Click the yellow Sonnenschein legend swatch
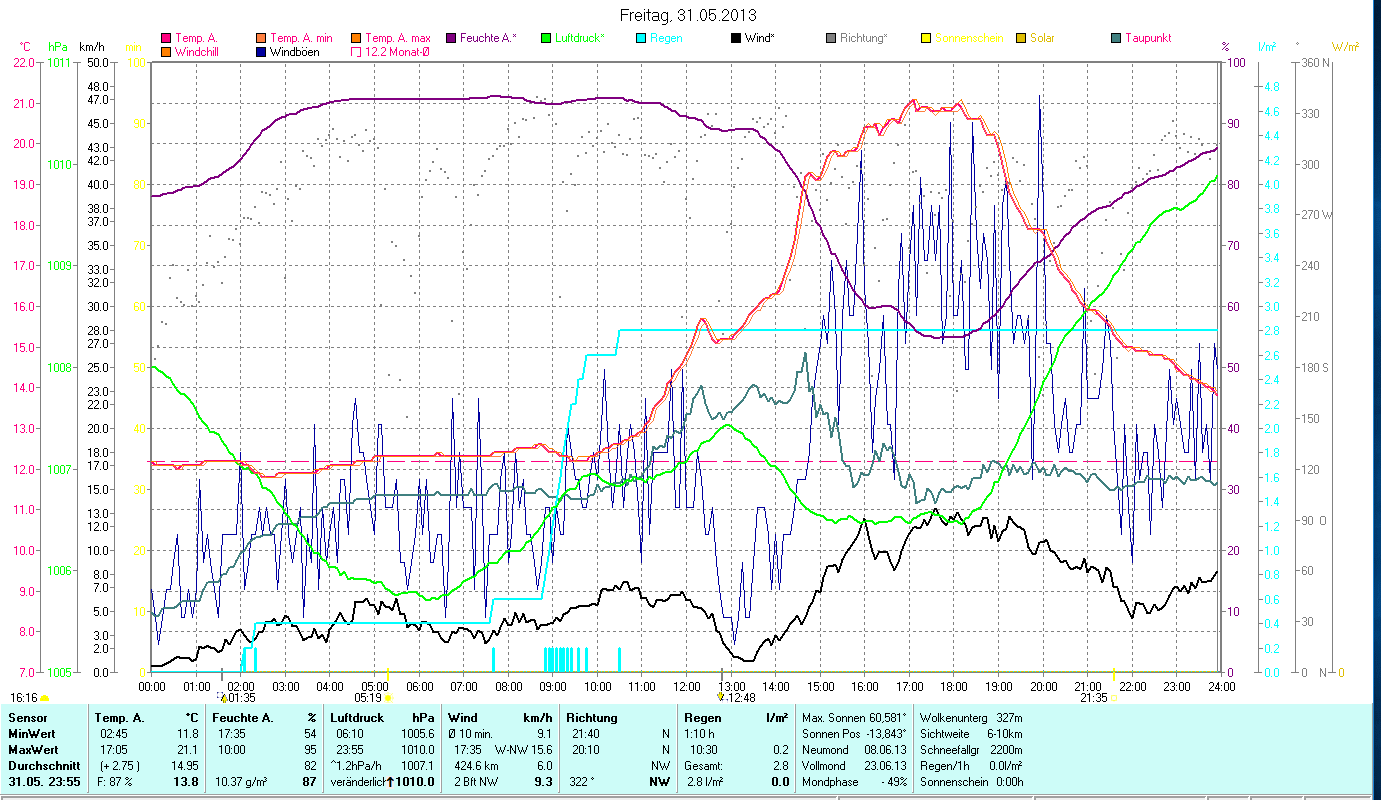The height and width of the screenshot is (800, 1381). tap(925, 38)
